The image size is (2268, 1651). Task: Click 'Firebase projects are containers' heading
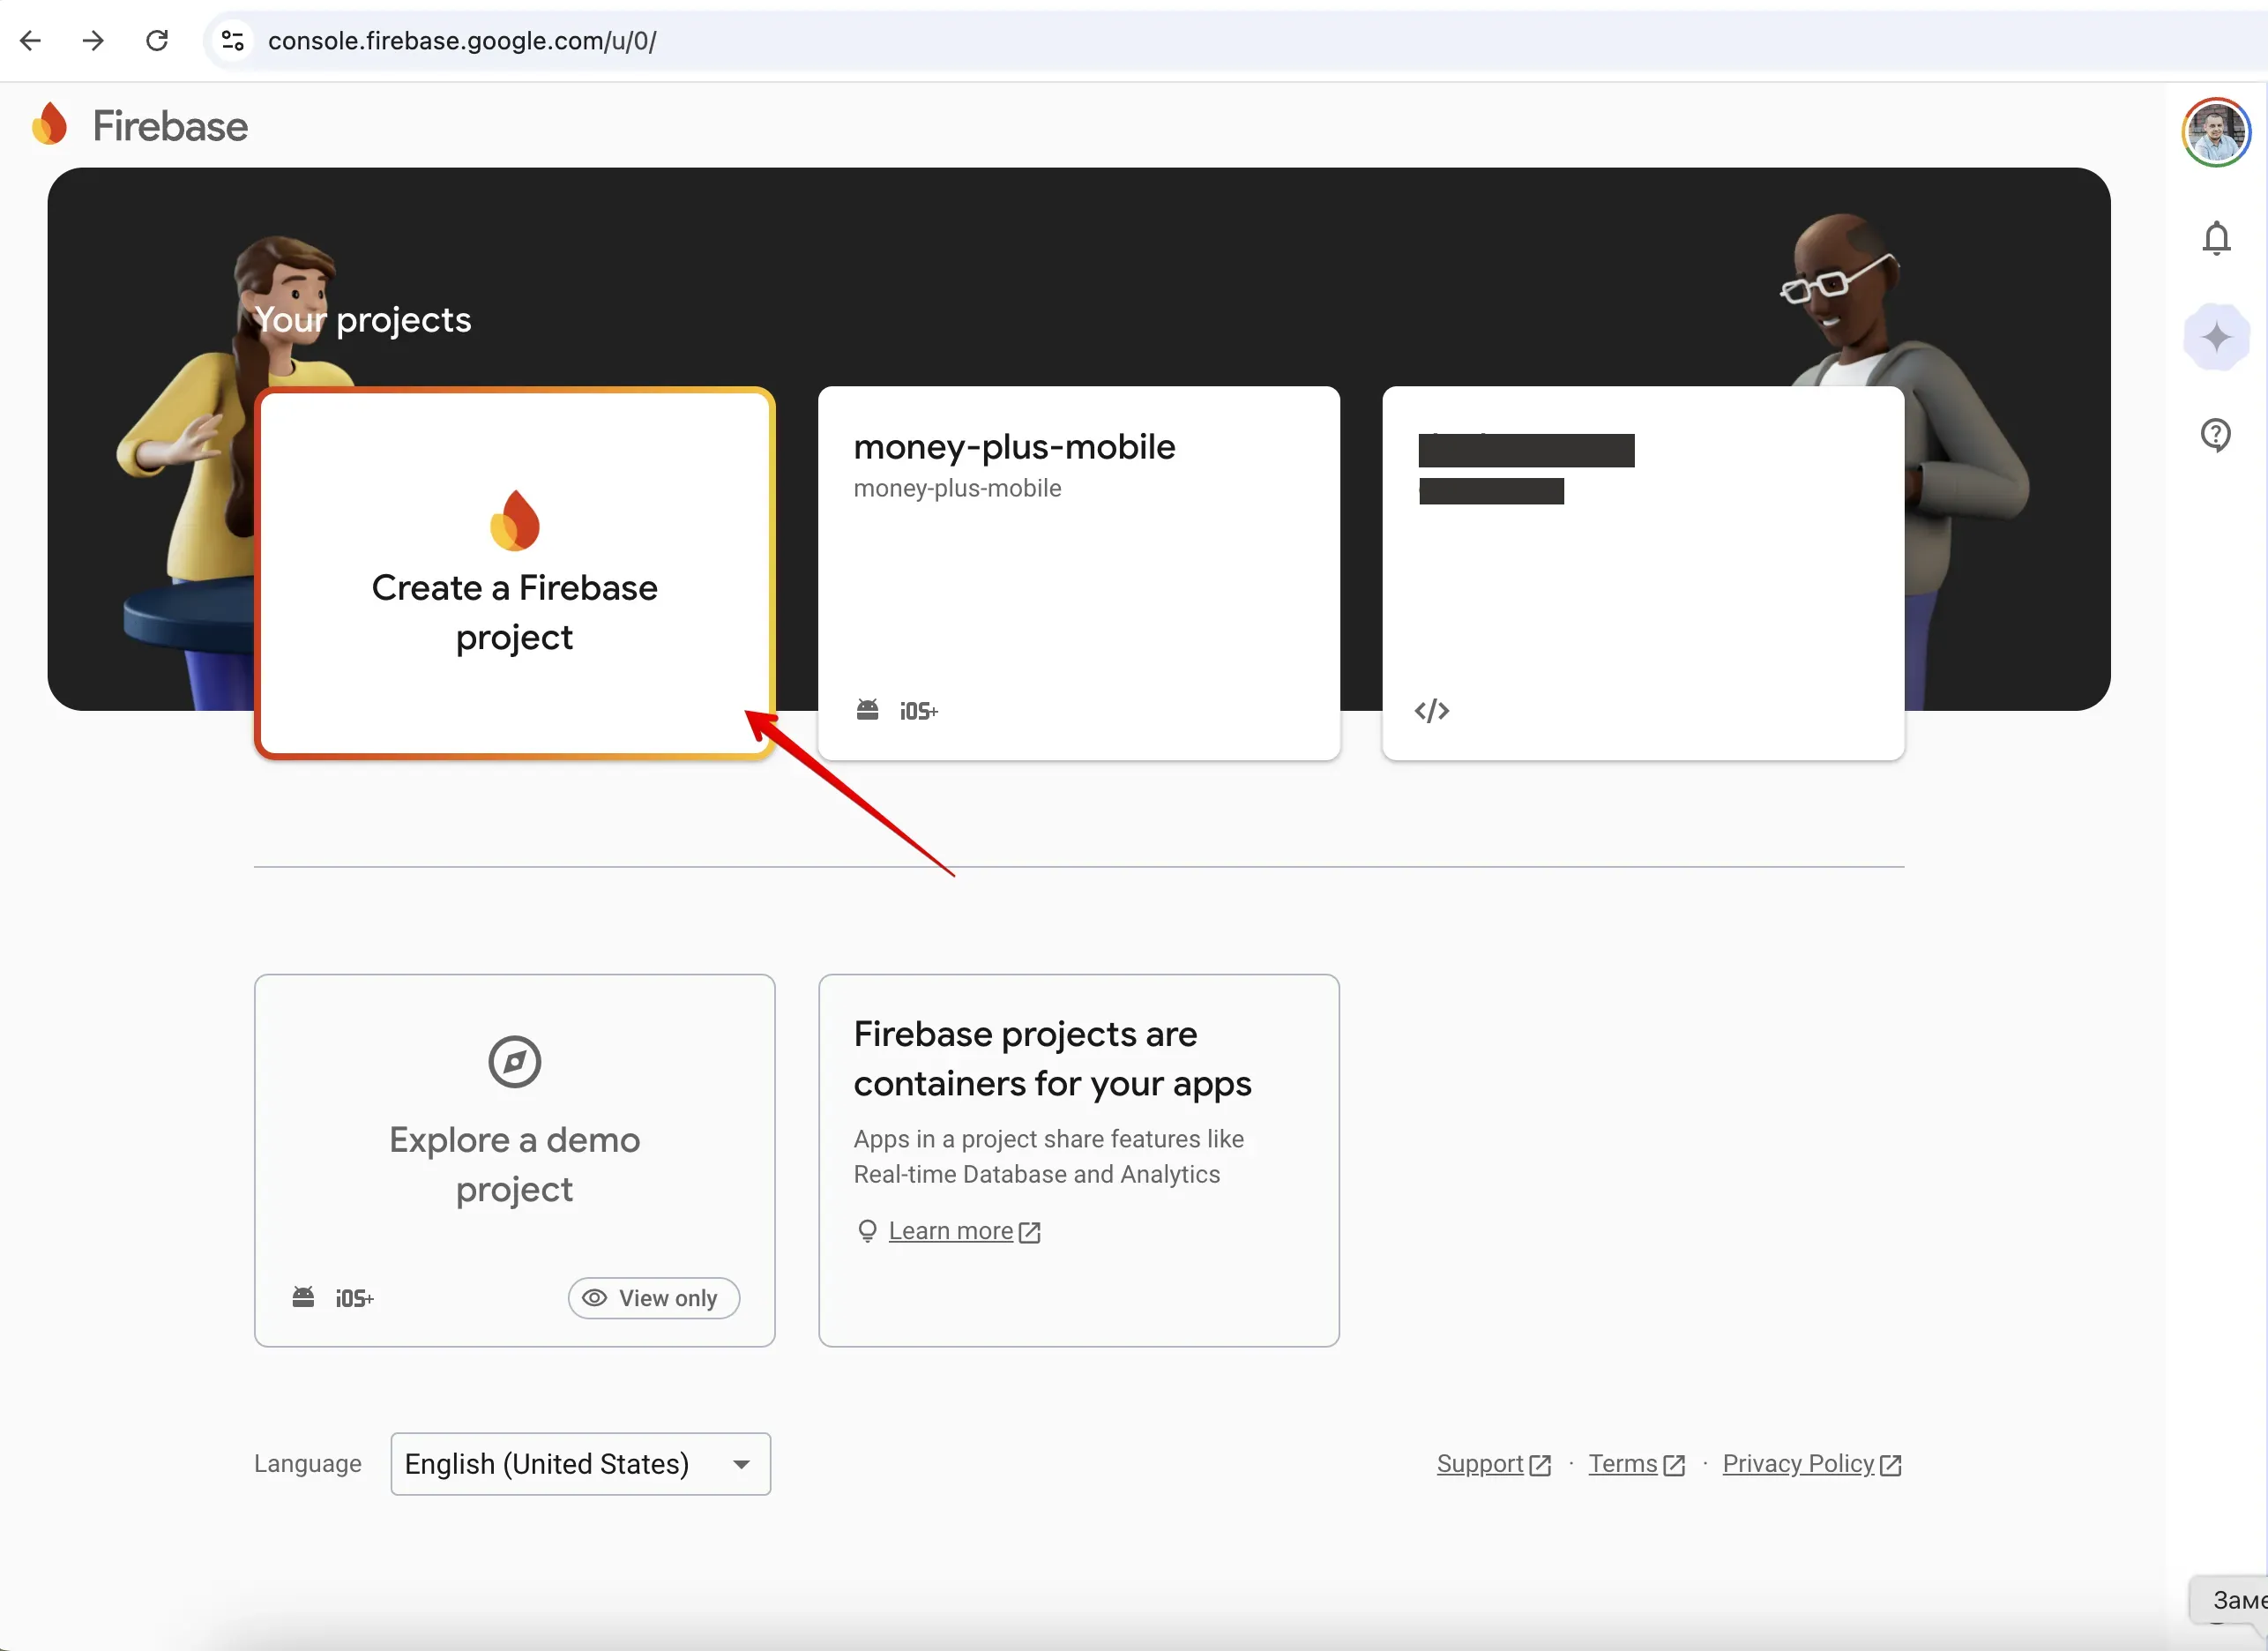click(x=1052, y=1058)
